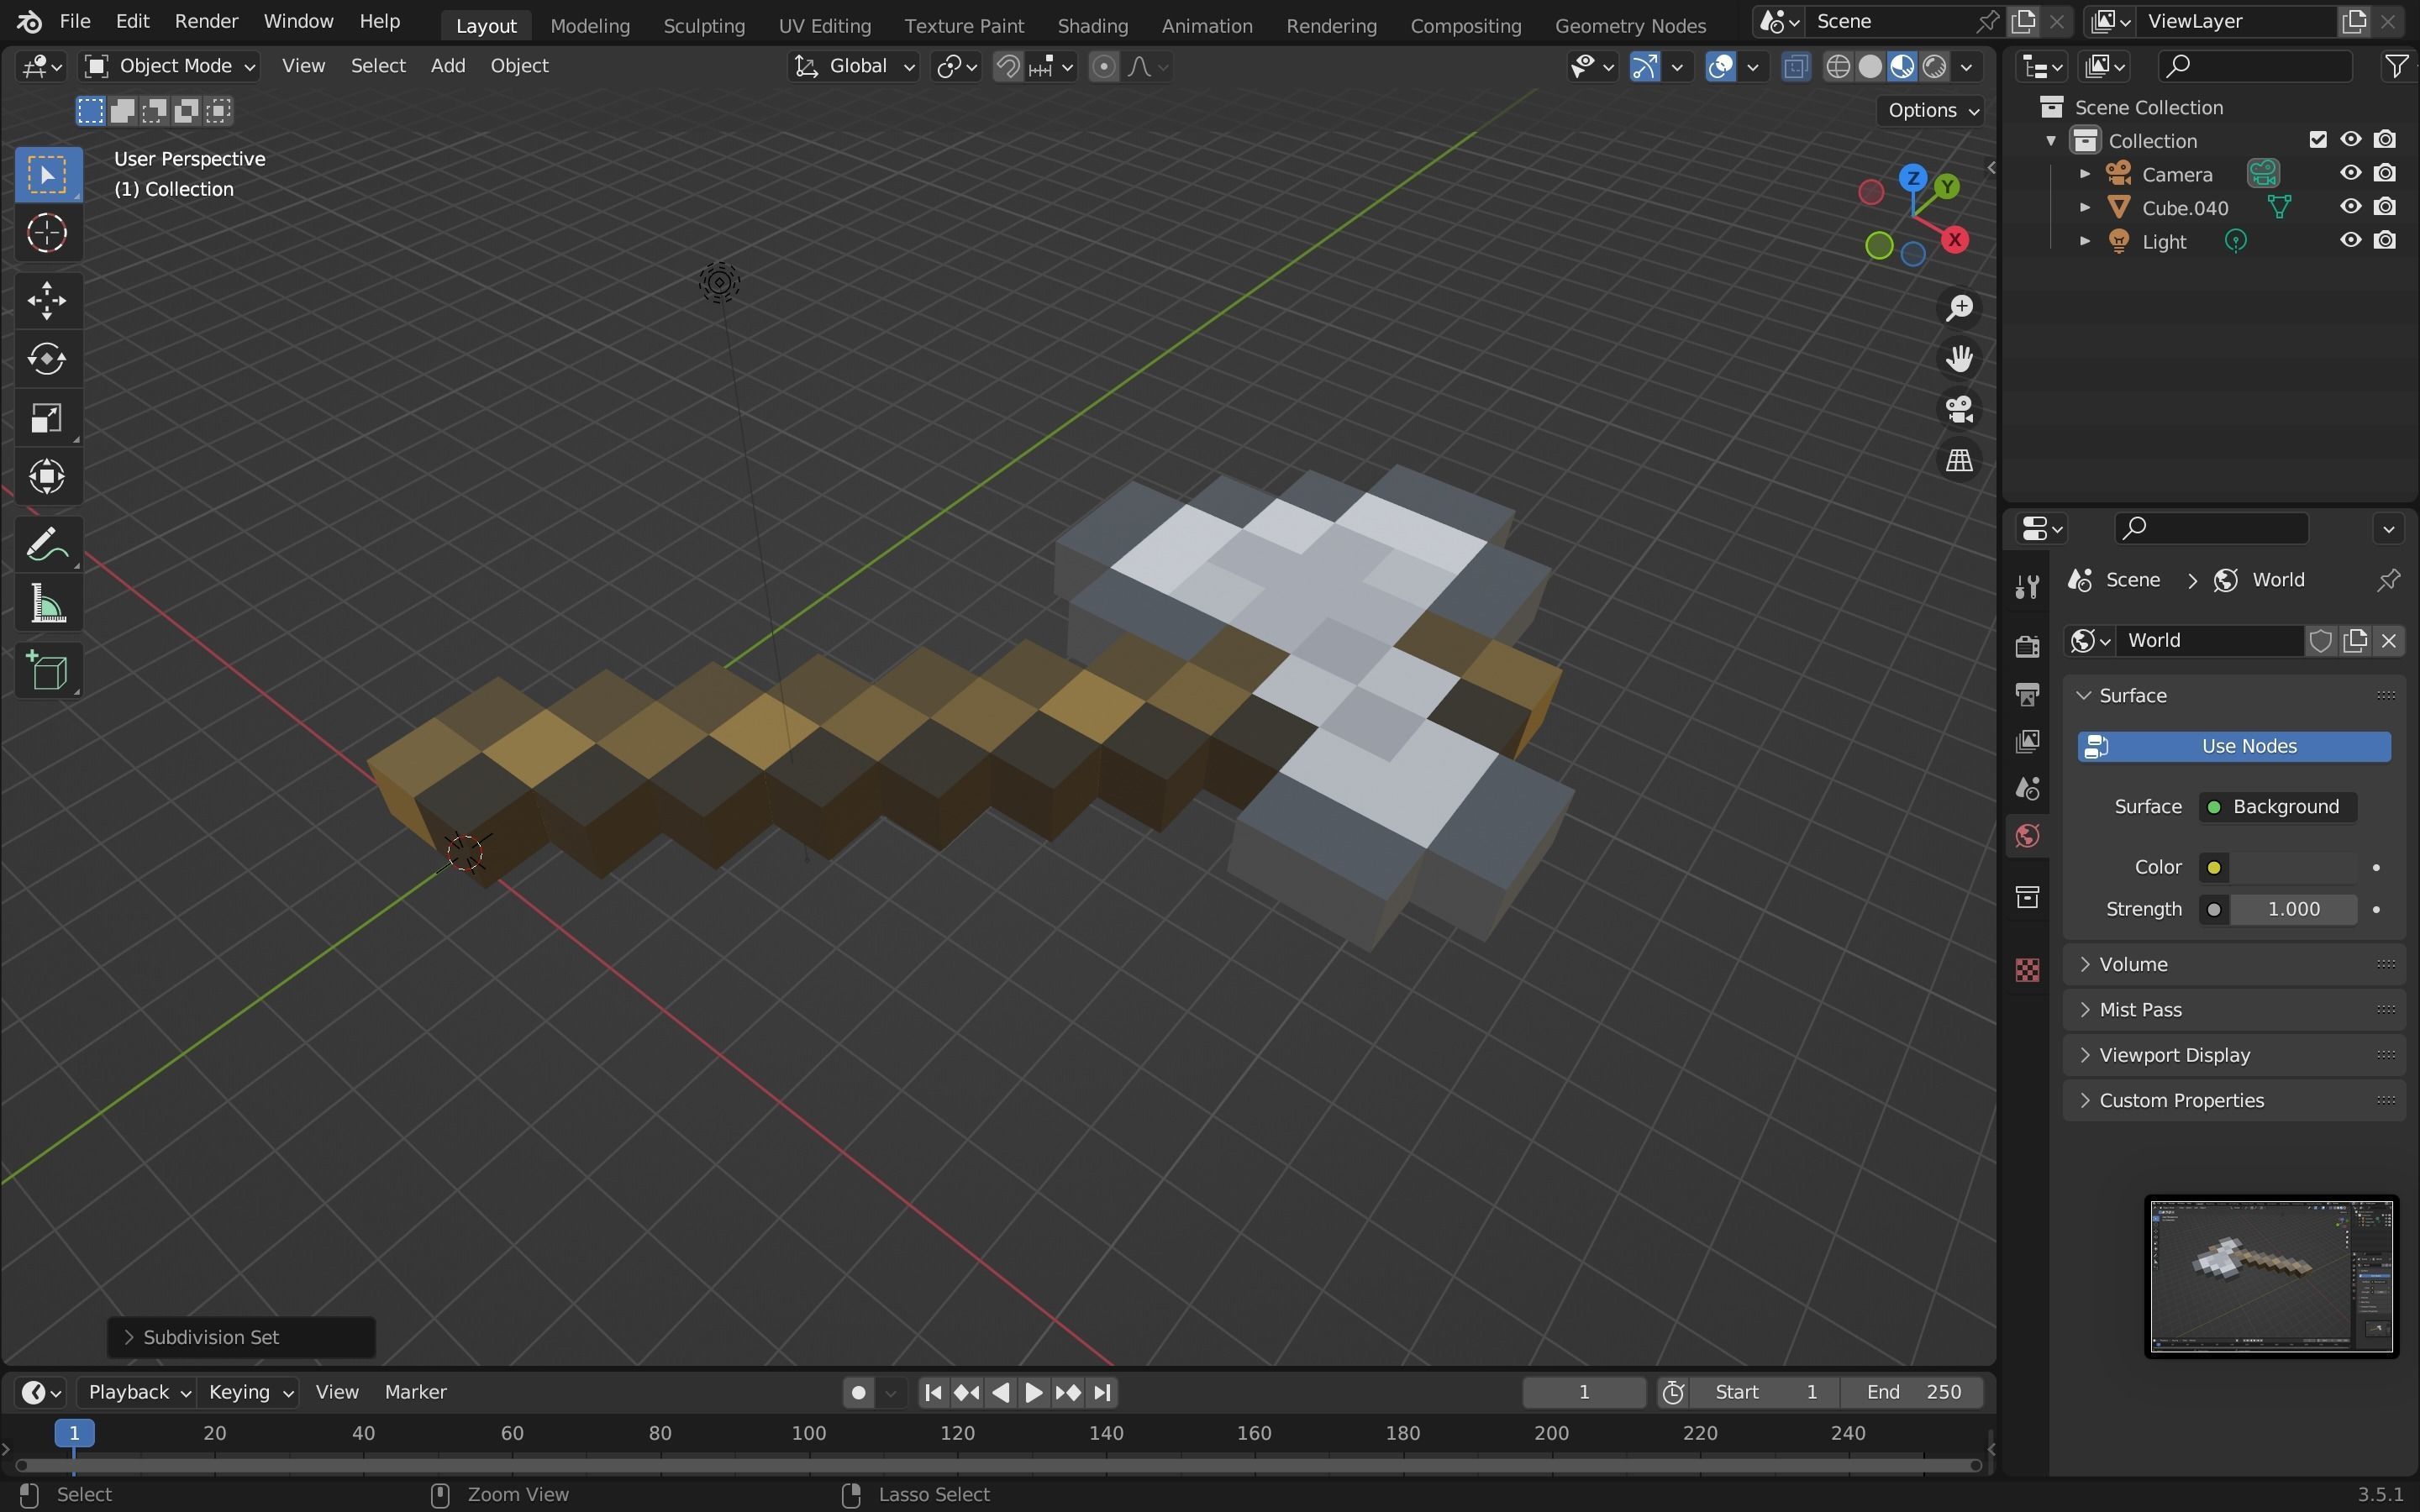Activate the Select Box tool
Screen dimensions: 2420x1512
coord(47,175)
